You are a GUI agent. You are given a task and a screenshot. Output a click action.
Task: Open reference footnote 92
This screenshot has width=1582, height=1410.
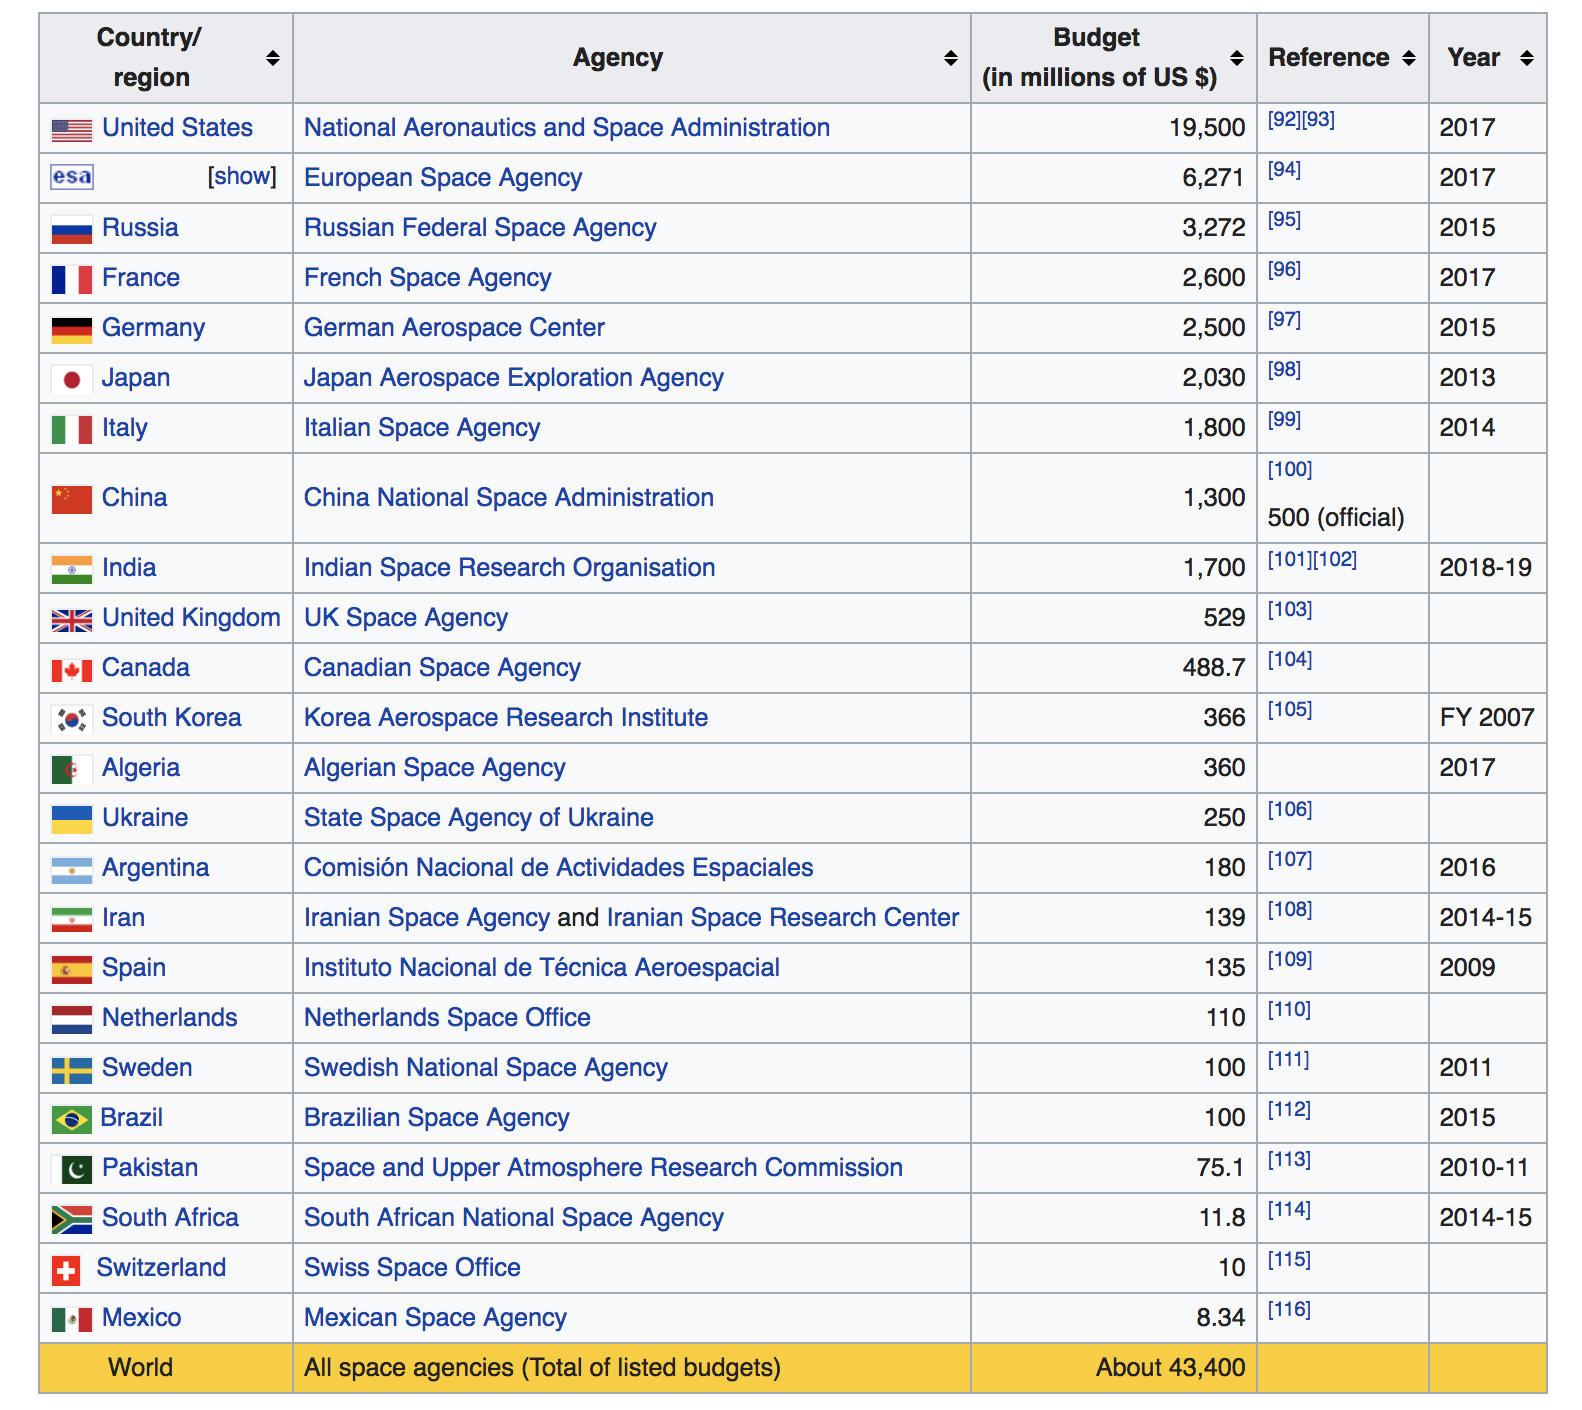(x=1284, y=120)
